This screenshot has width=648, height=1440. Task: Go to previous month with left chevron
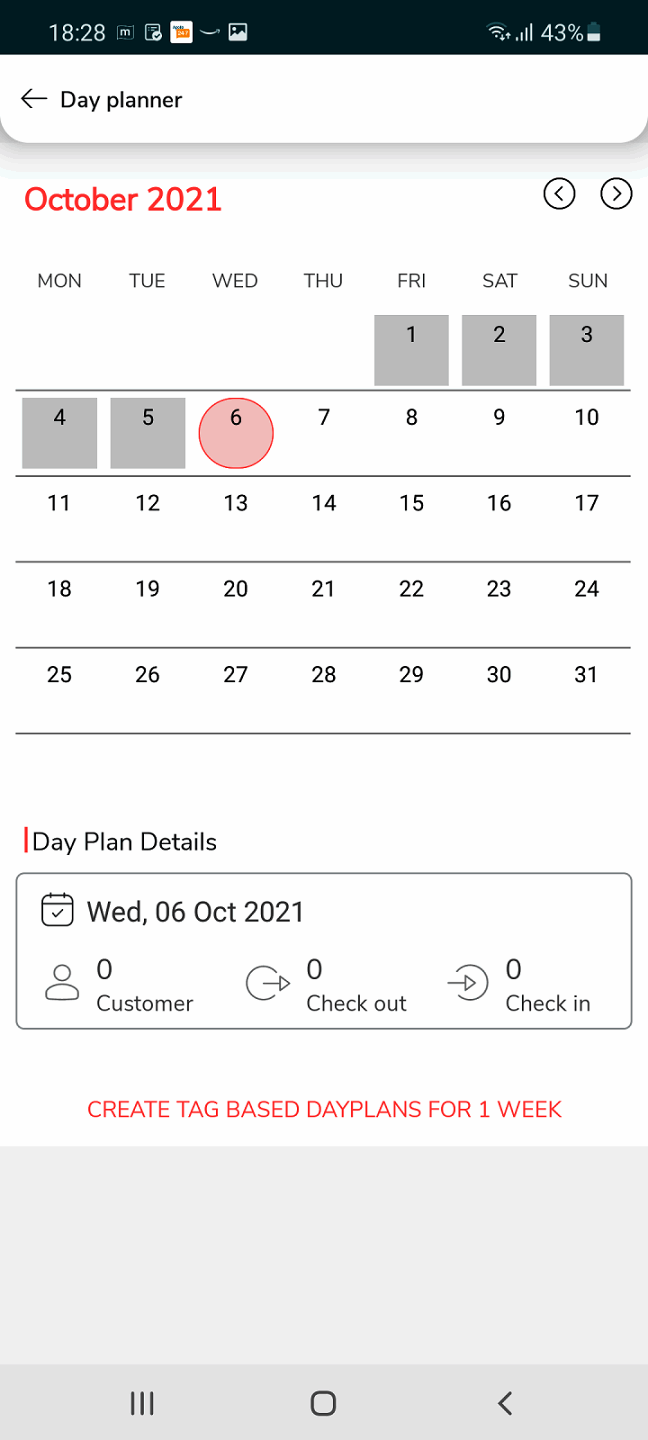pos(559,193)
